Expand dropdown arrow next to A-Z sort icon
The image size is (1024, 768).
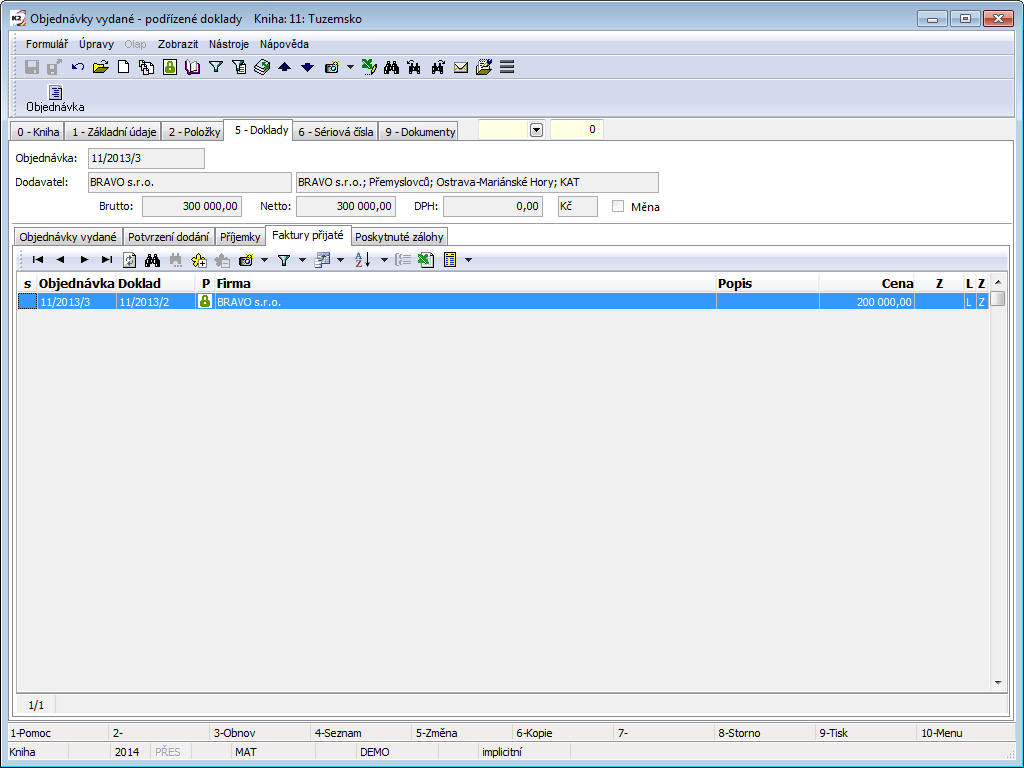384,260
